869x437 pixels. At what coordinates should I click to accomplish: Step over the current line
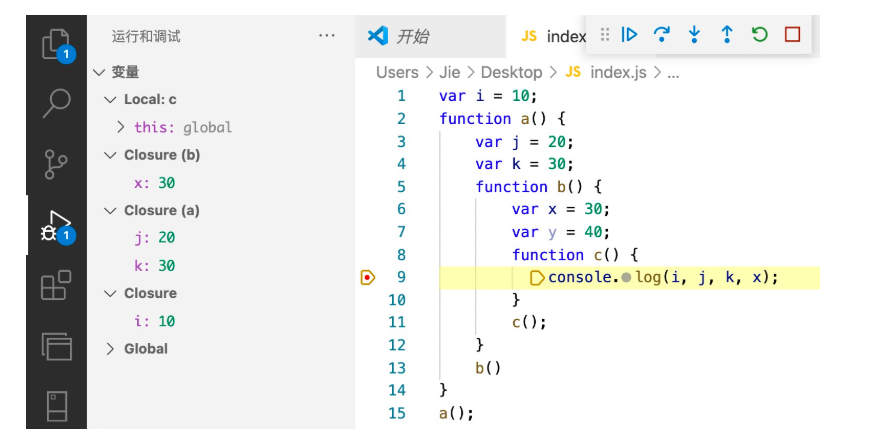coord(662,34)
